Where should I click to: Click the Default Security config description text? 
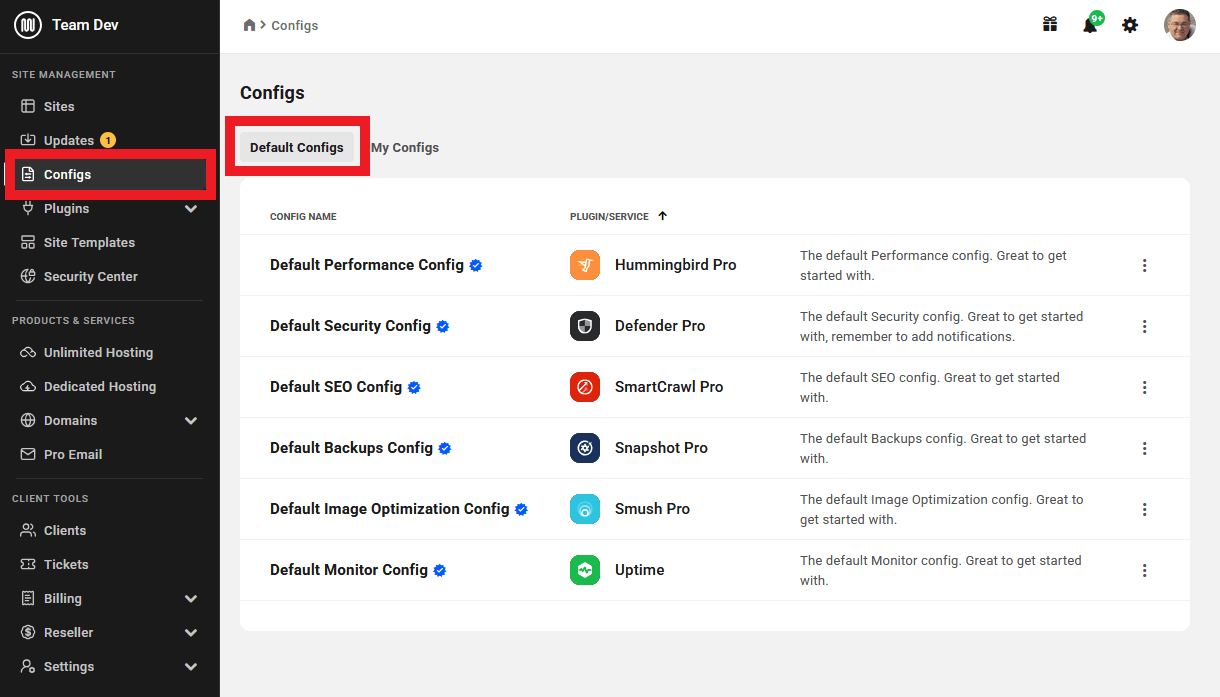(942, 326)
